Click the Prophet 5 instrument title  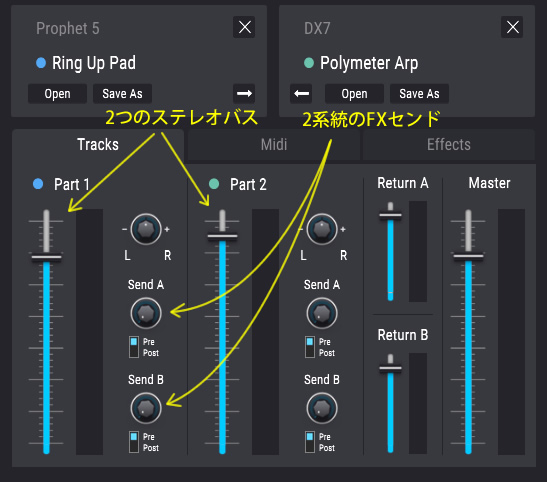tap(68, 28)
